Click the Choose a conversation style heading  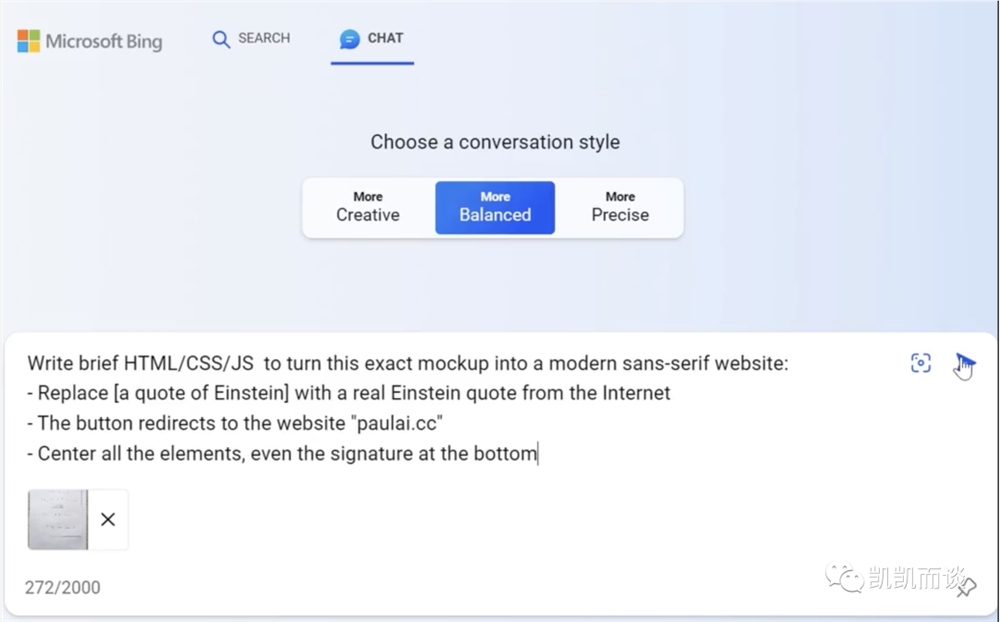495,142
